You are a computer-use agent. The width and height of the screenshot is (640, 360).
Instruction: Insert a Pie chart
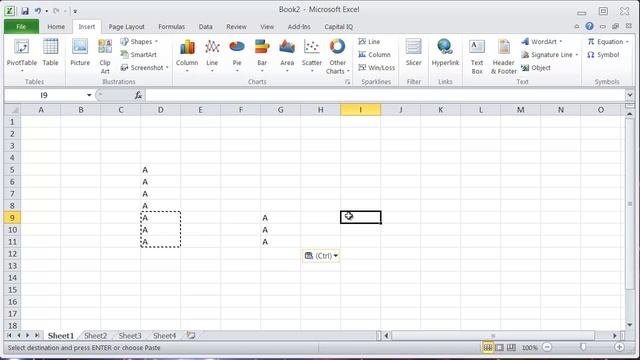click(x=237, y=56)
